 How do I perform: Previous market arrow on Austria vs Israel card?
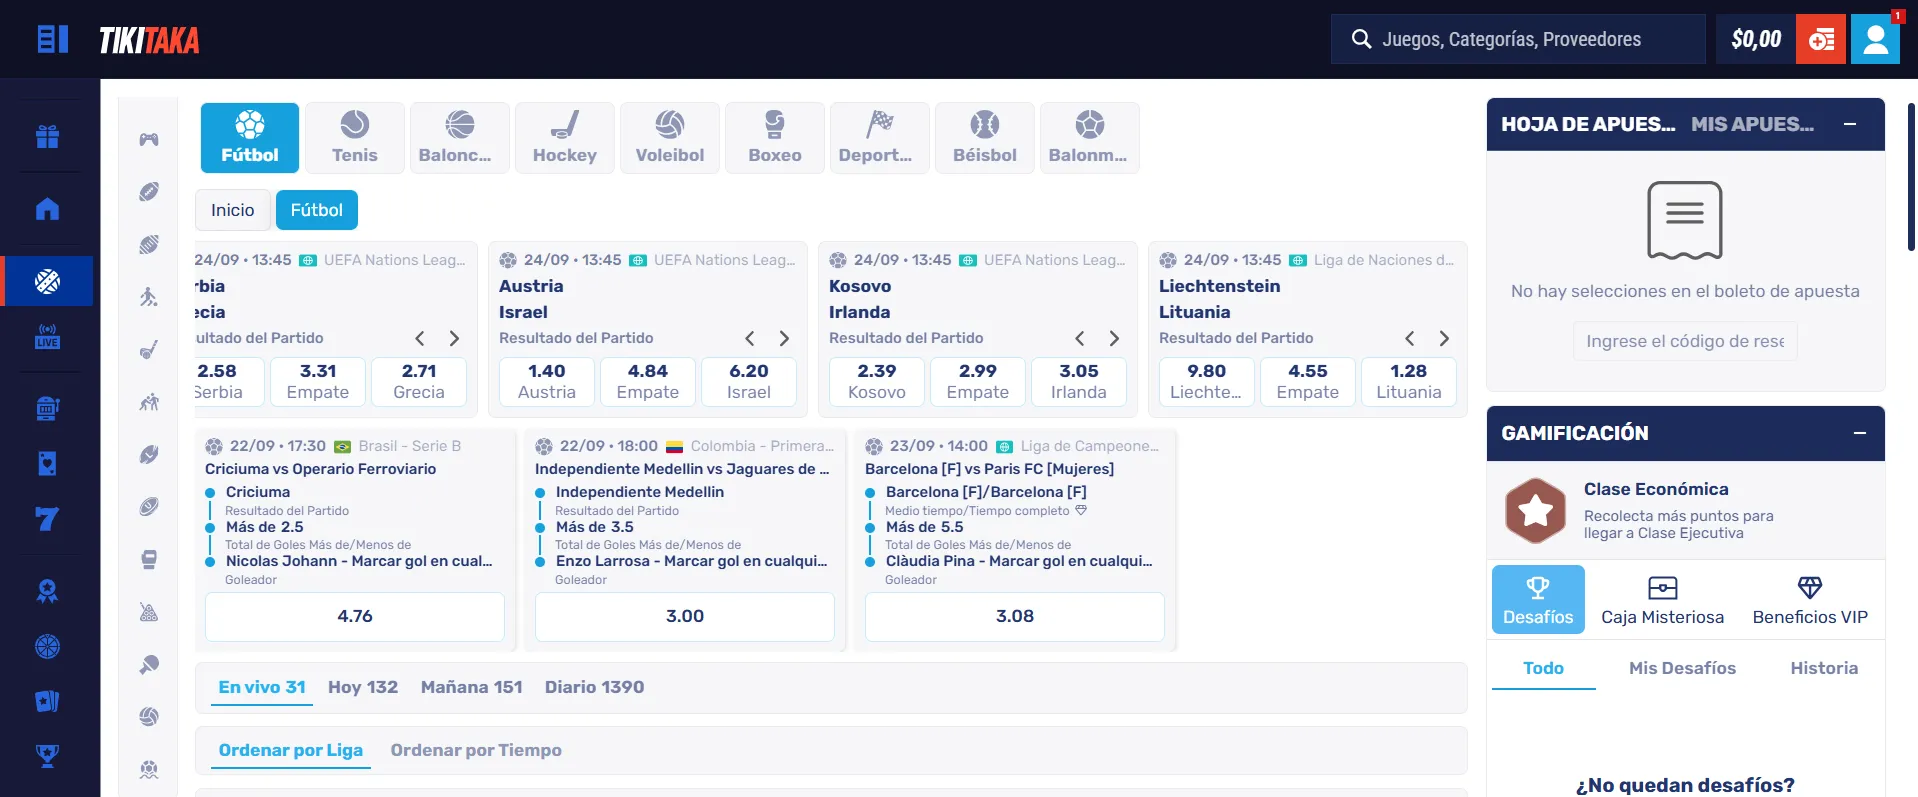point(750,338)
